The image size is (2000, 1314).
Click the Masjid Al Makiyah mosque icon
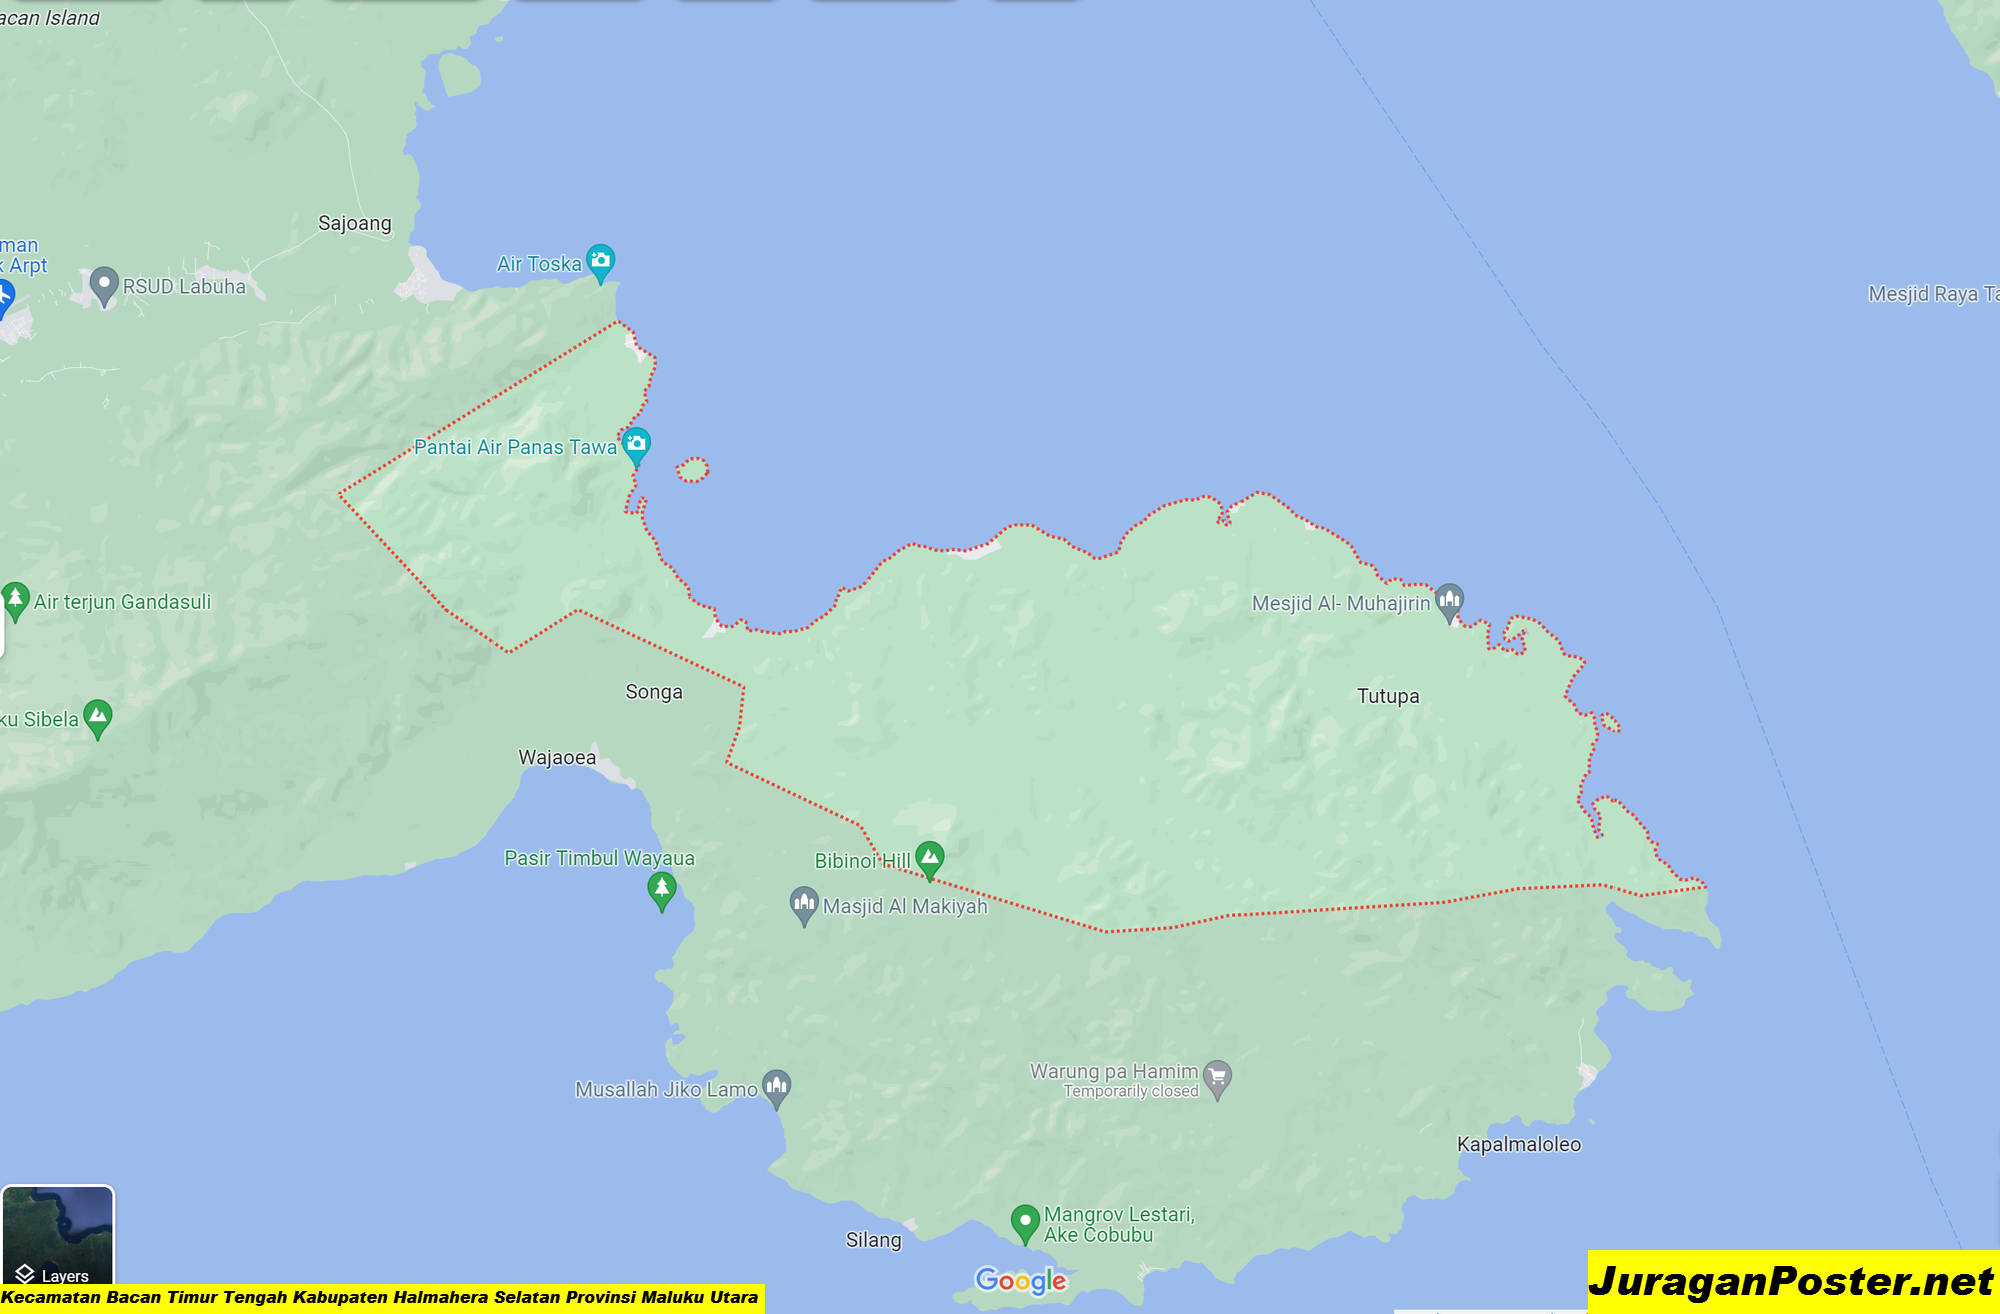804,905
